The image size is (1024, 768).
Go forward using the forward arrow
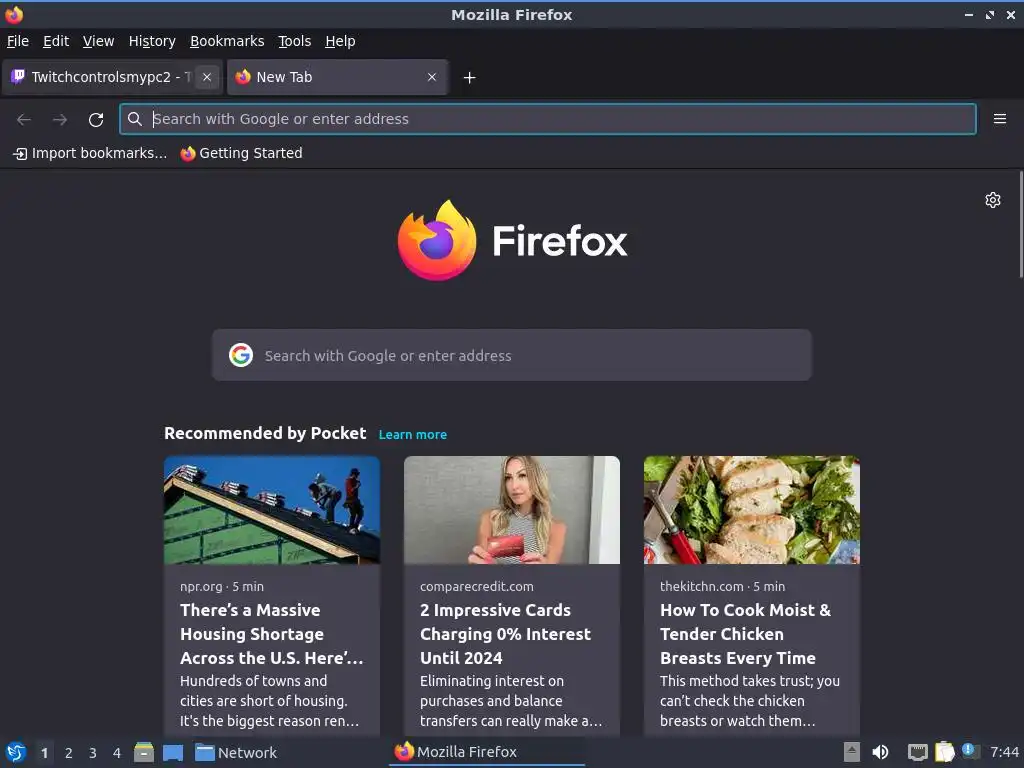click(60, 120)
